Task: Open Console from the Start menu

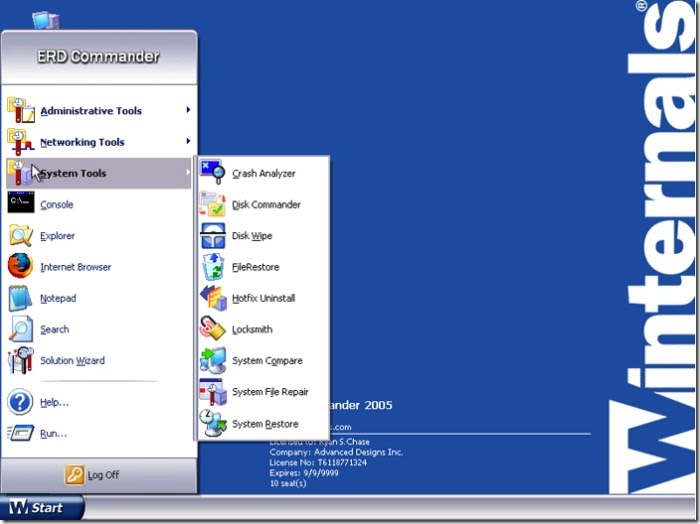Action: click(x=57, y=205)
